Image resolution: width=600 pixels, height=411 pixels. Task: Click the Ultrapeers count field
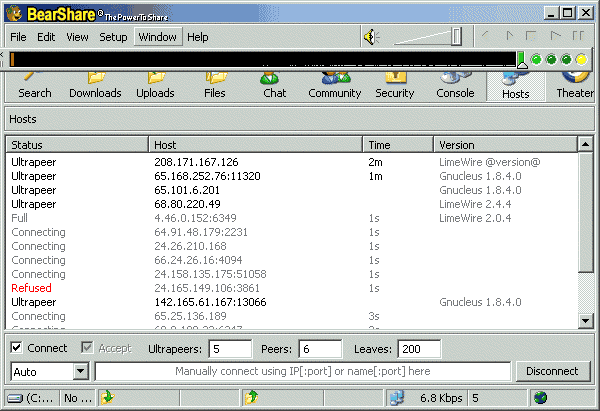[230, 349]
